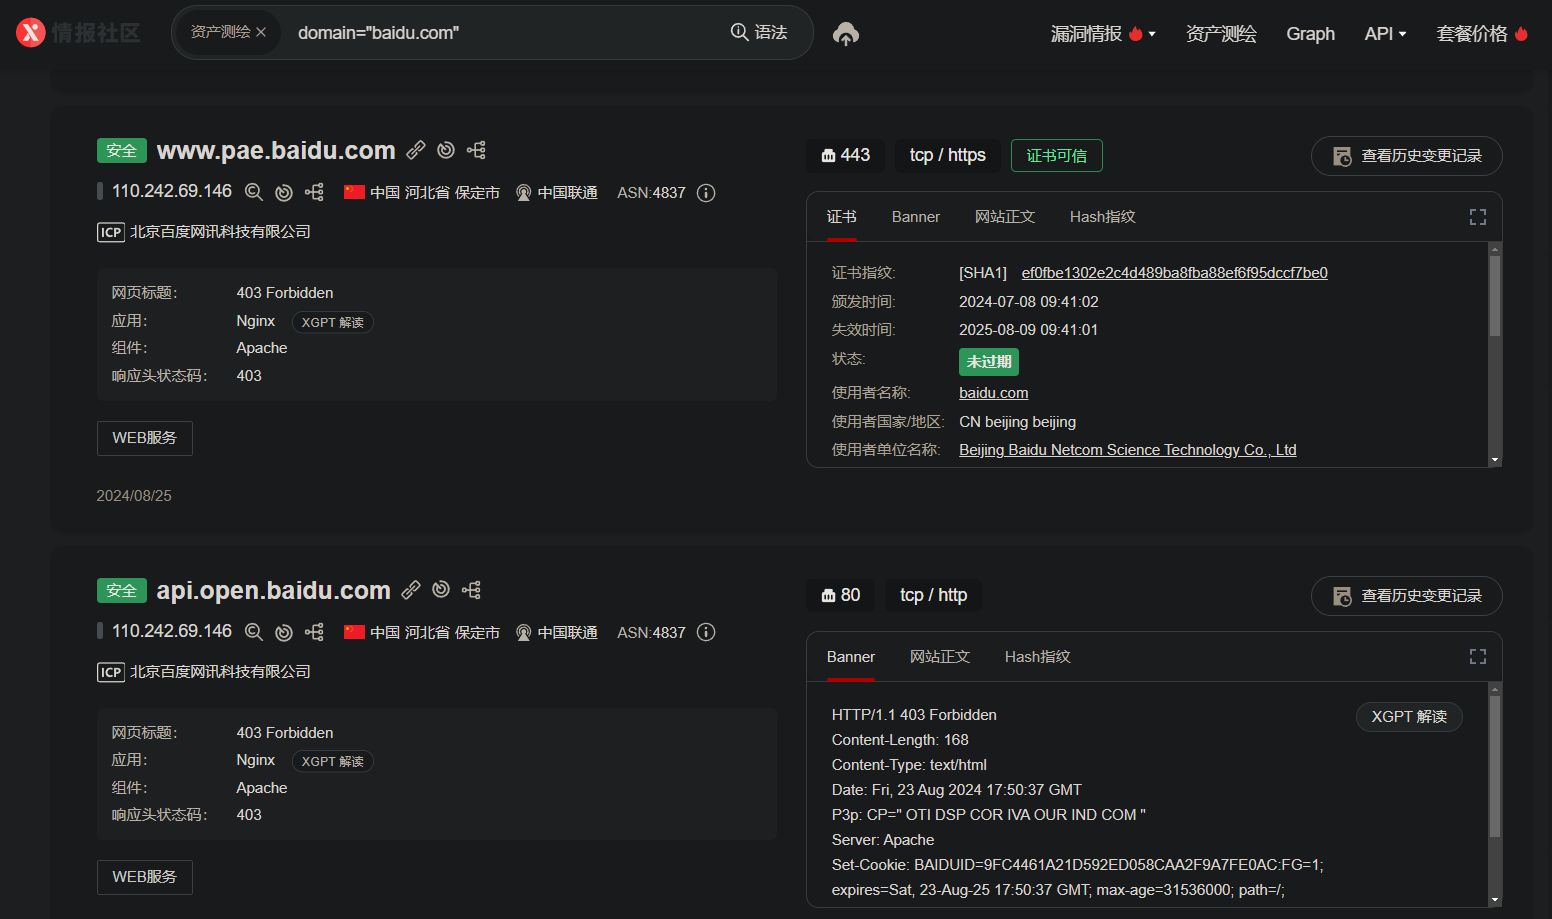Click topology icon next to www.pae.baidu.com
This screenshot has width=1552, height=919.
pyautogui.click(x=476, y=150)
